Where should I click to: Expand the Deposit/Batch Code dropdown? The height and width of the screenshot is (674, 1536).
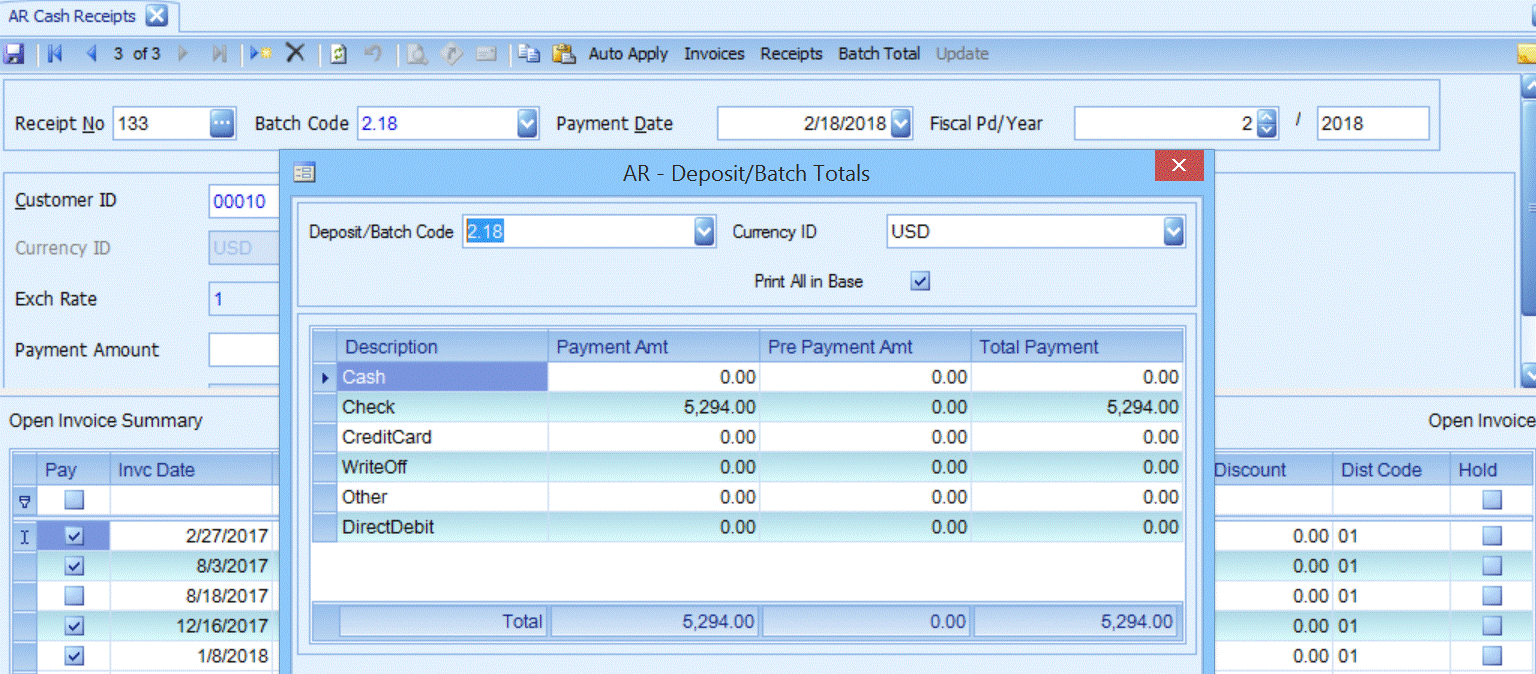(x=704, y=232)
